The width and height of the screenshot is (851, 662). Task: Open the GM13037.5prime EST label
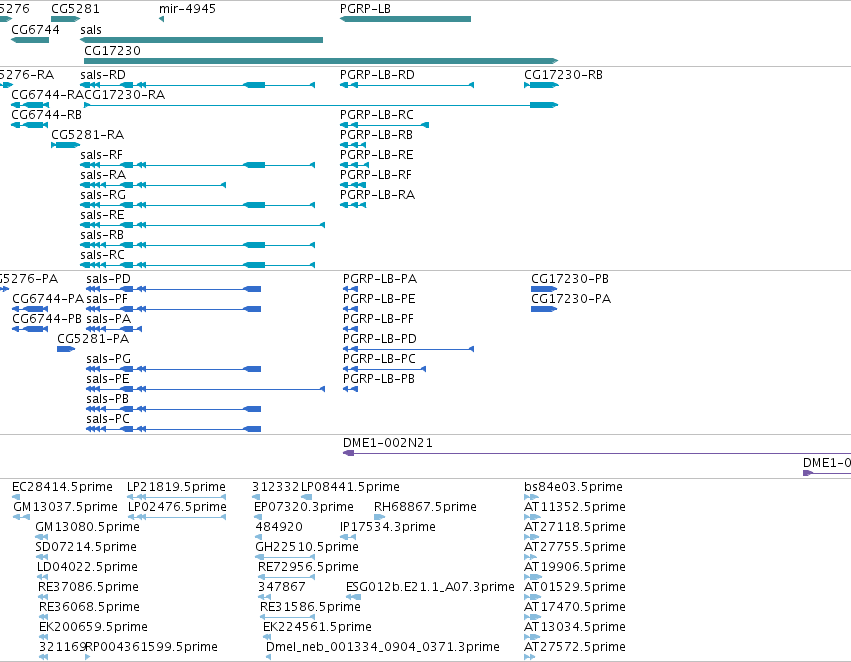(65, 507)
